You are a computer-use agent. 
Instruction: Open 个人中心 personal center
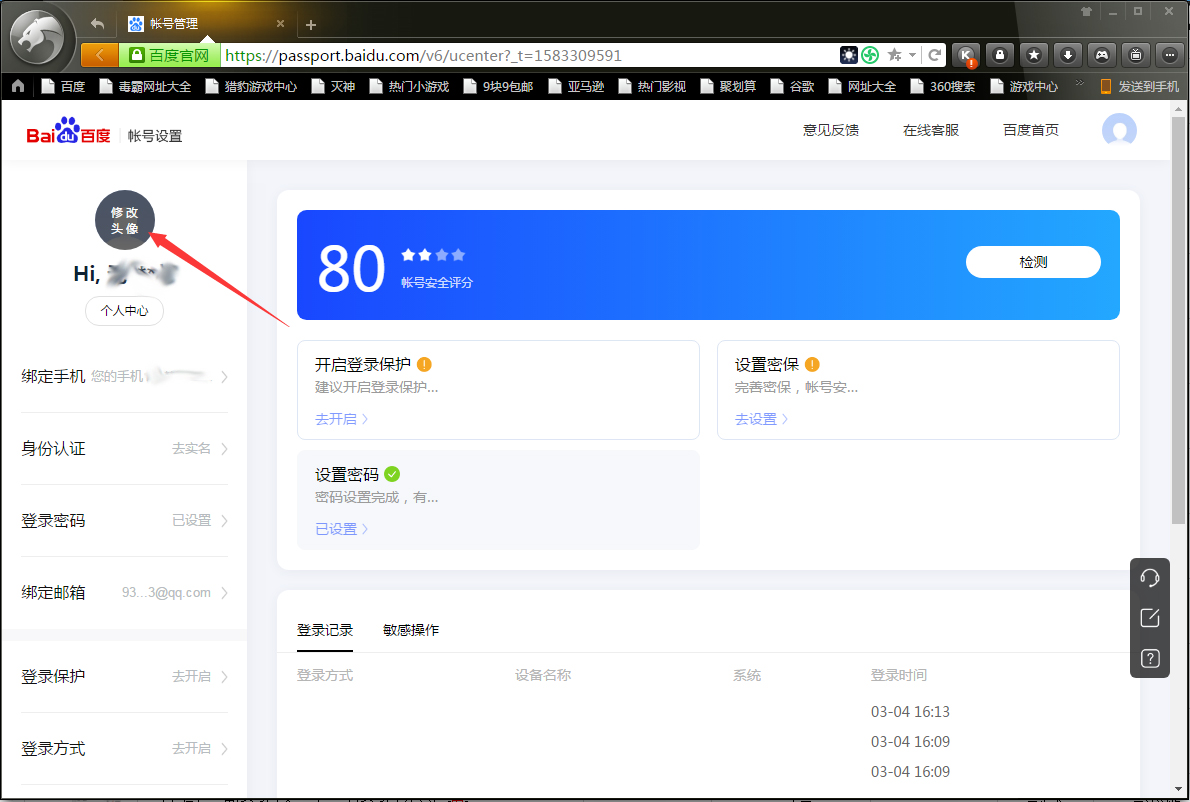click(x=124, y=311)
